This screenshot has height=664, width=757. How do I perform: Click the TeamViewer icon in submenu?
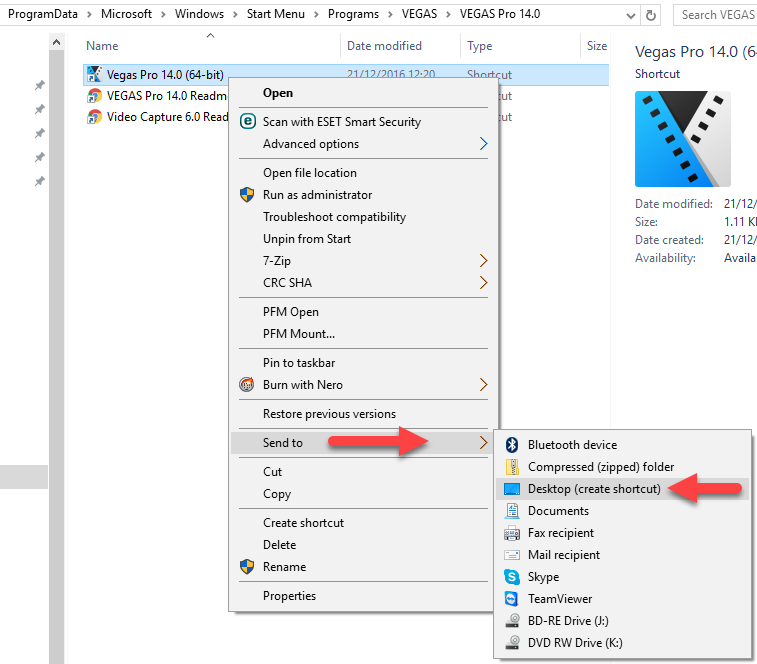click(x=512, y=599)
